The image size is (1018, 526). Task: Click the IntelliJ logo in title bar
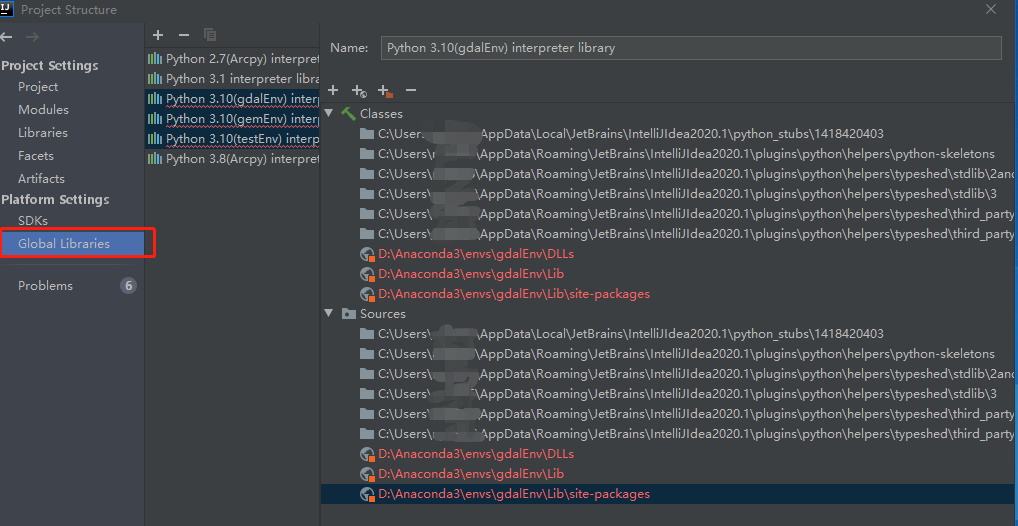tap(7, 9)
